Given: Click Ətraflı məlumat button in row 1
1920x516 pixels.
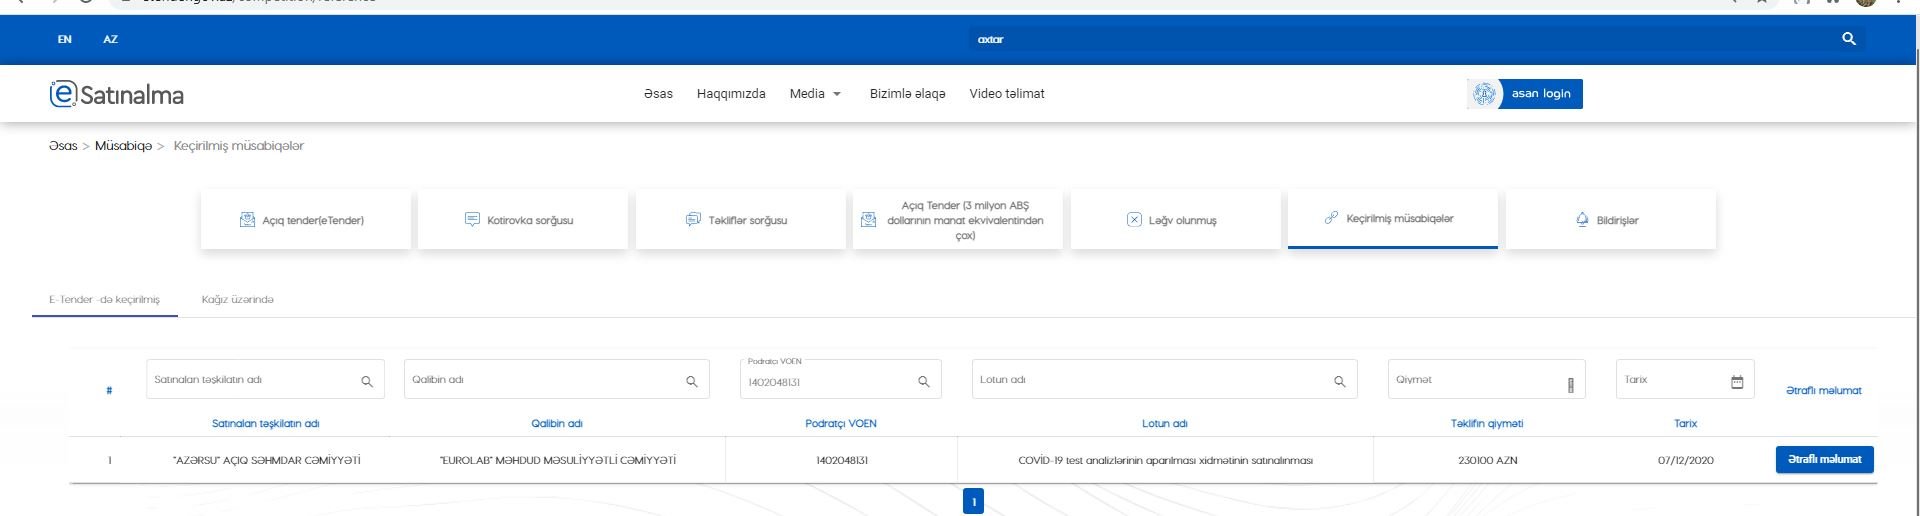Looking at the screenshot, I should (x=1824, y=460).
